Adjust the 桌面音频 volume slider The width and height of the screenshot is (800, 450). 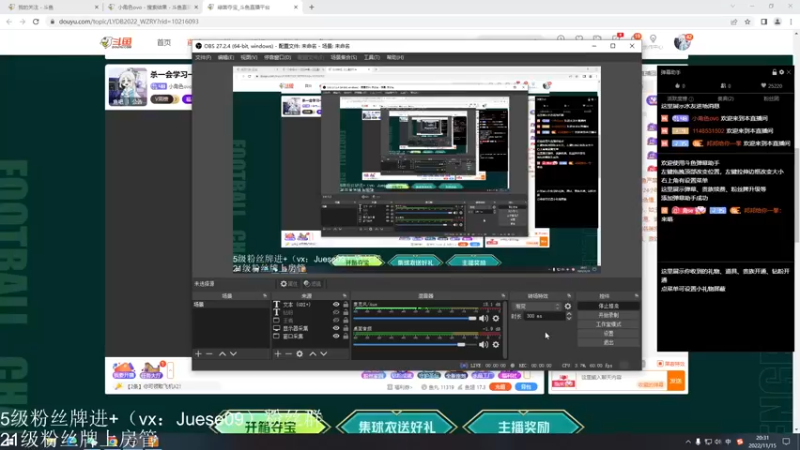415,345
